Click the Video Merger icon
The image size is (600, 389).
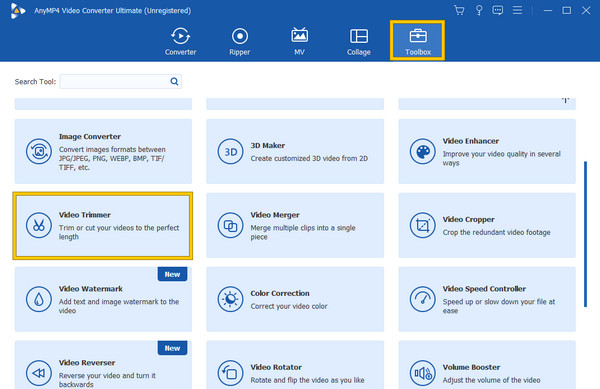tap(230, 225)
